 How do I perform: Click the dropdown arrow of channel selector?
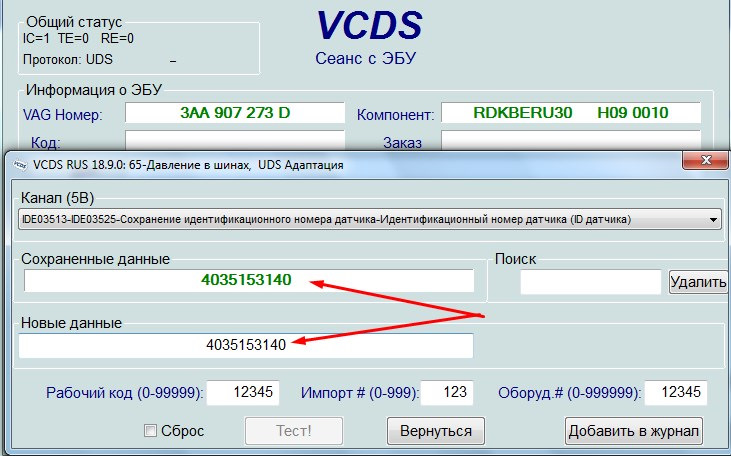713,220
